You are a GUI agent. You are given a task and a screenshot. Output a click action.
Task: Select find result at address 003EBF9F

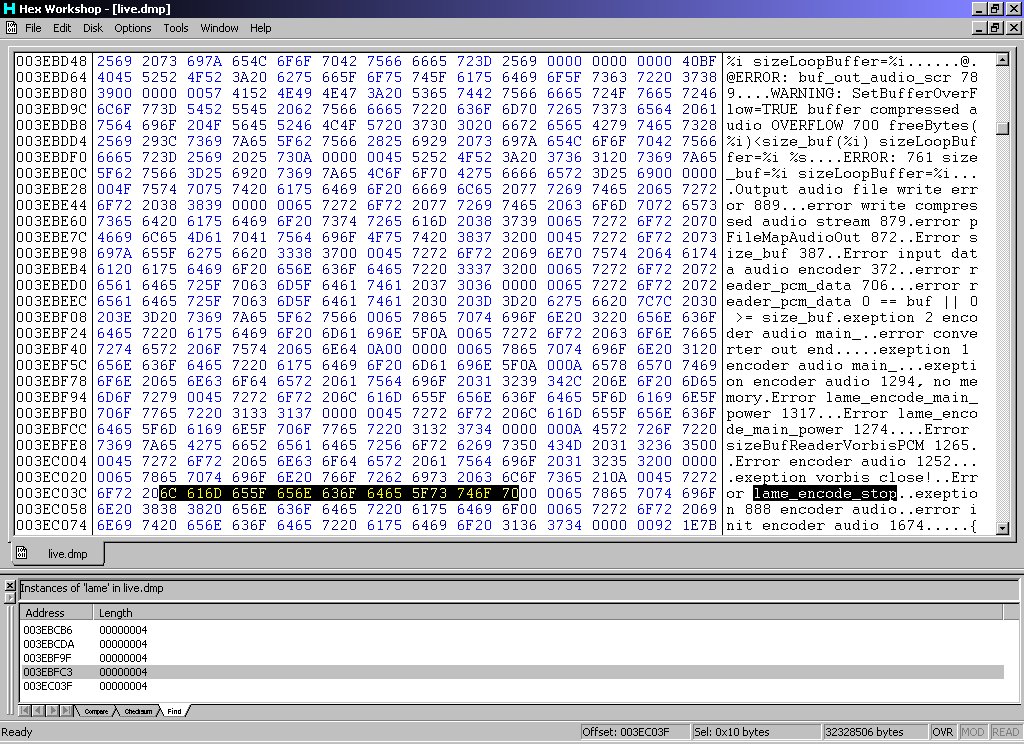tap(512, 658)
